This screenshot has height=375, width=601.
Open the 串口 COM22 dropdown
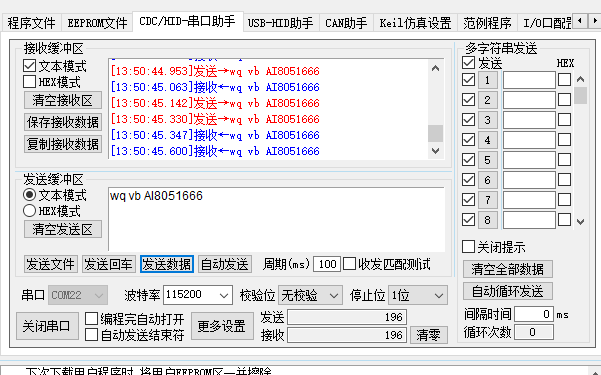click(x=78, y=295)
